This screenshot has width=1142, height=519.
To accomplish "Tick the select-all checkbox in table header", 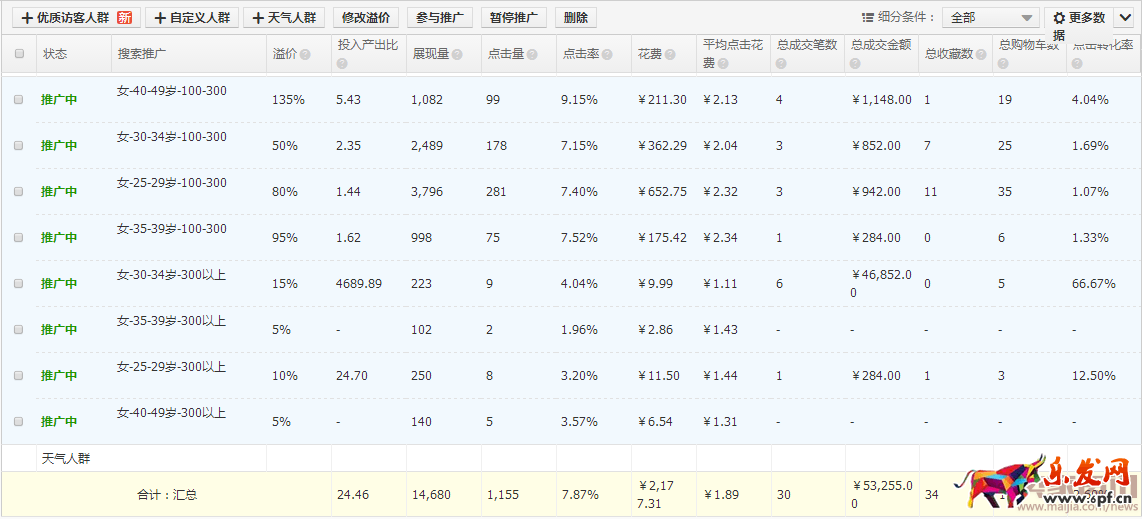I will pos(19,54).
